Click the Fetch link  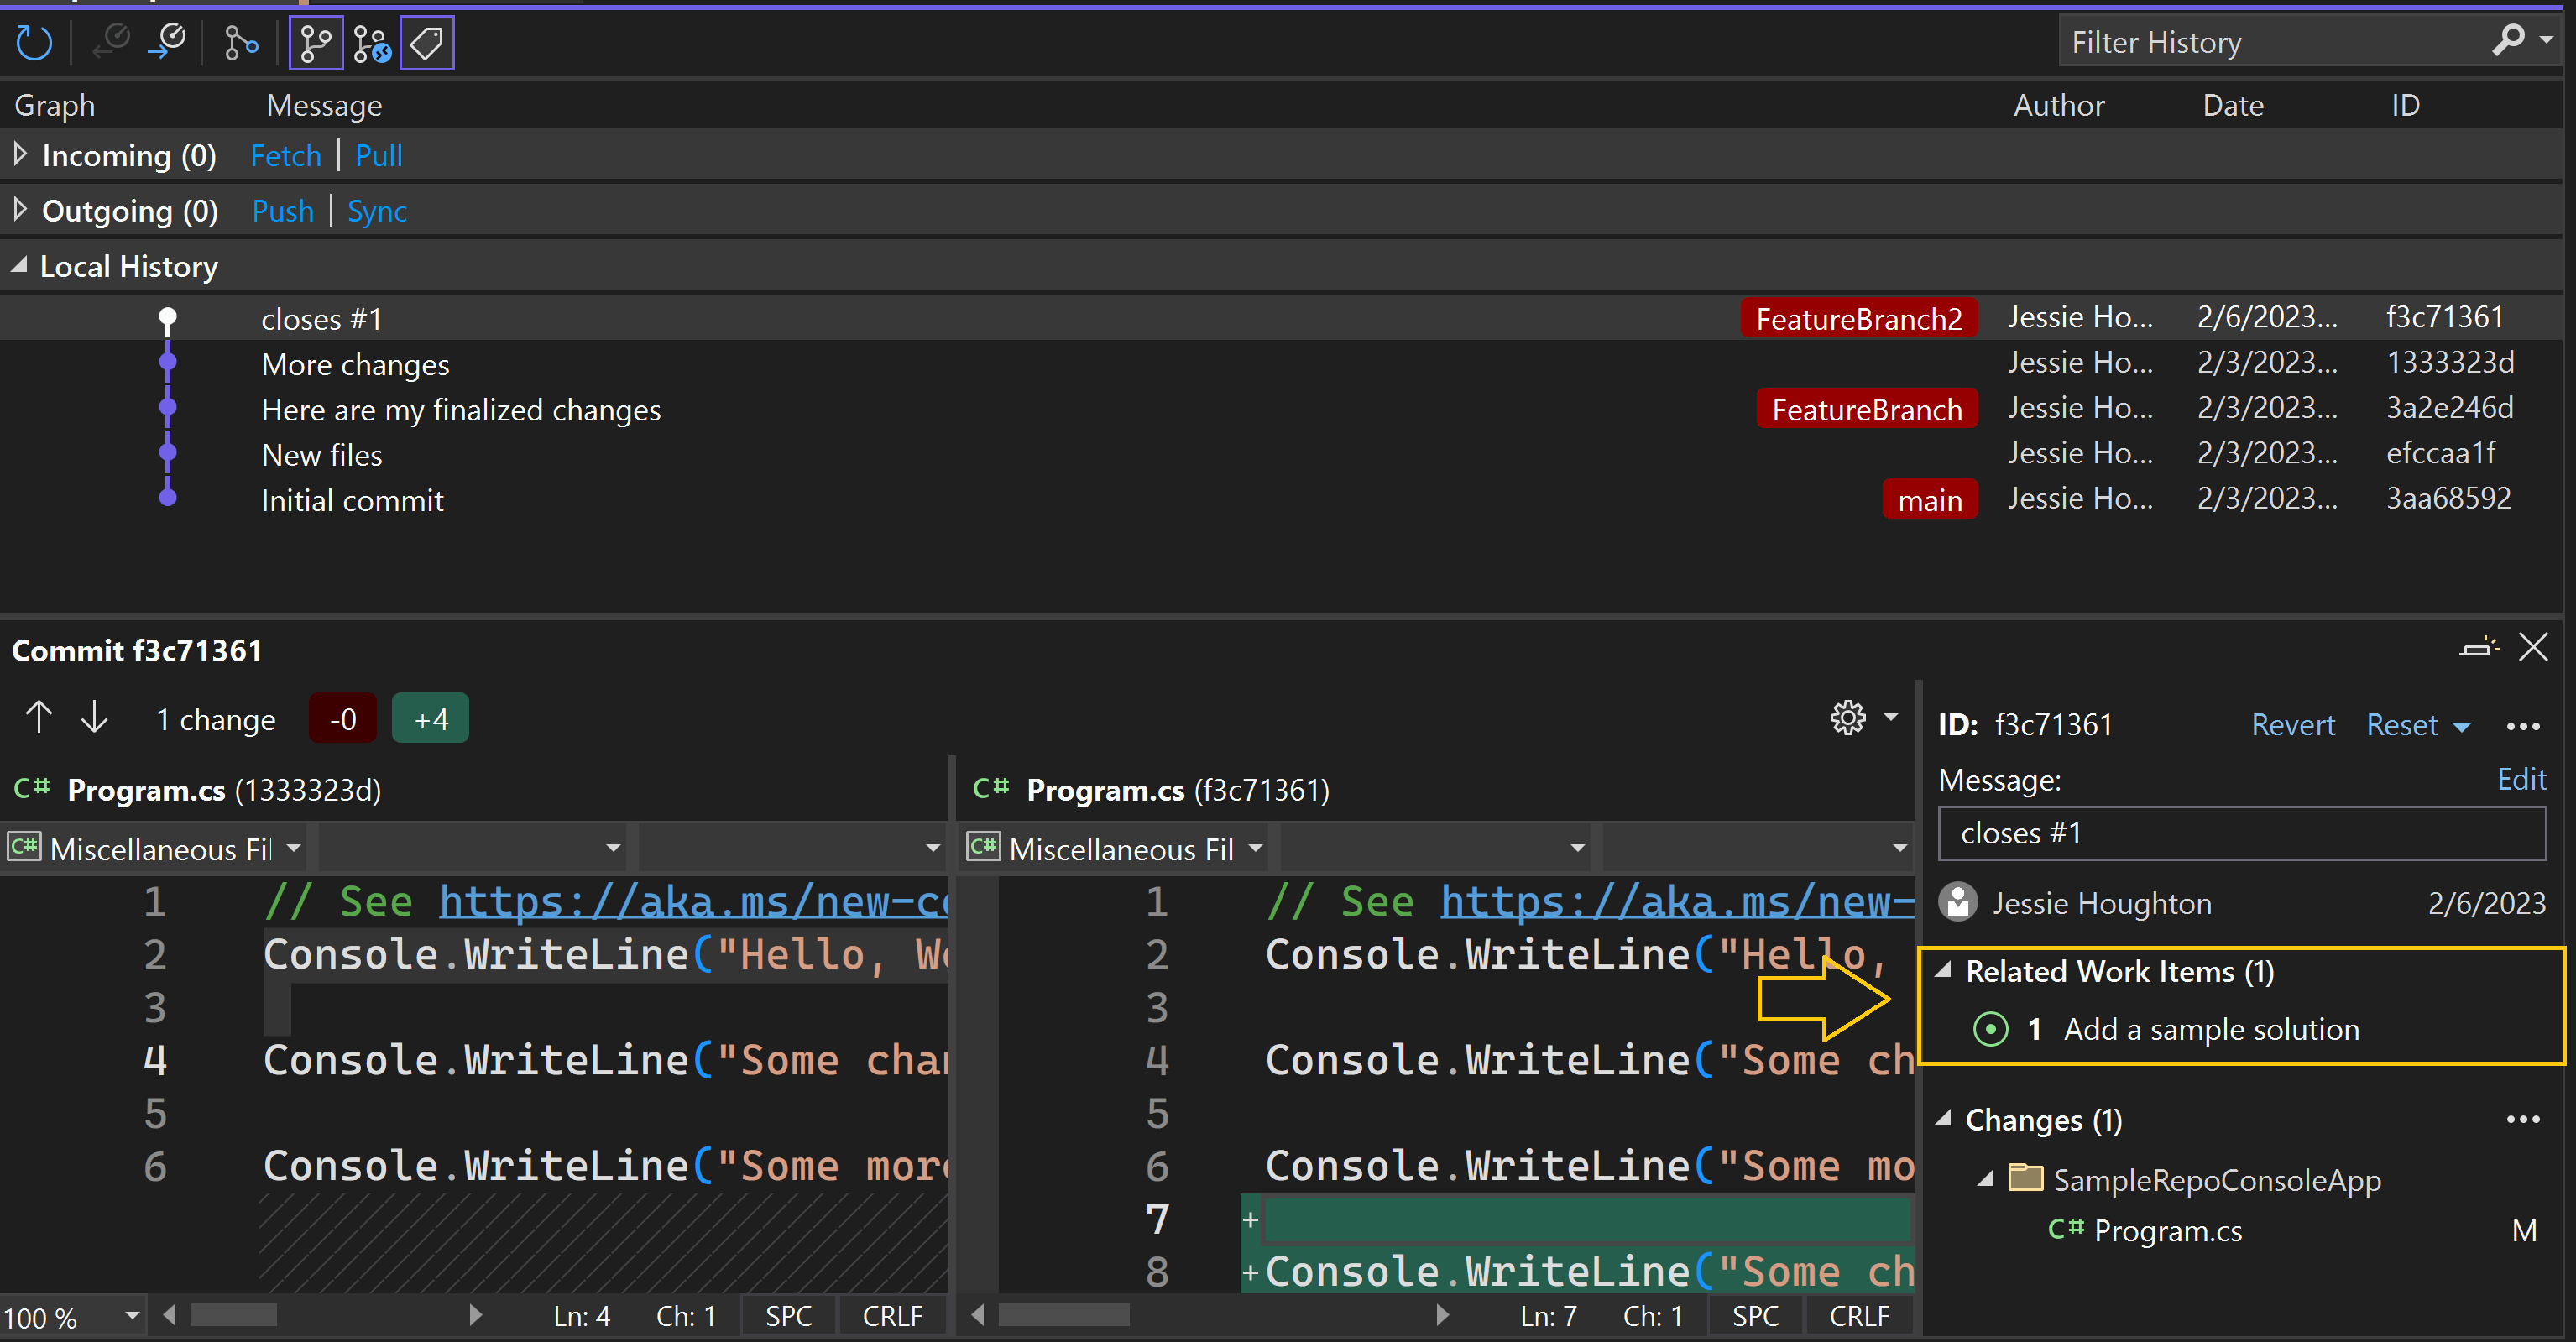(x=286, y=155)
